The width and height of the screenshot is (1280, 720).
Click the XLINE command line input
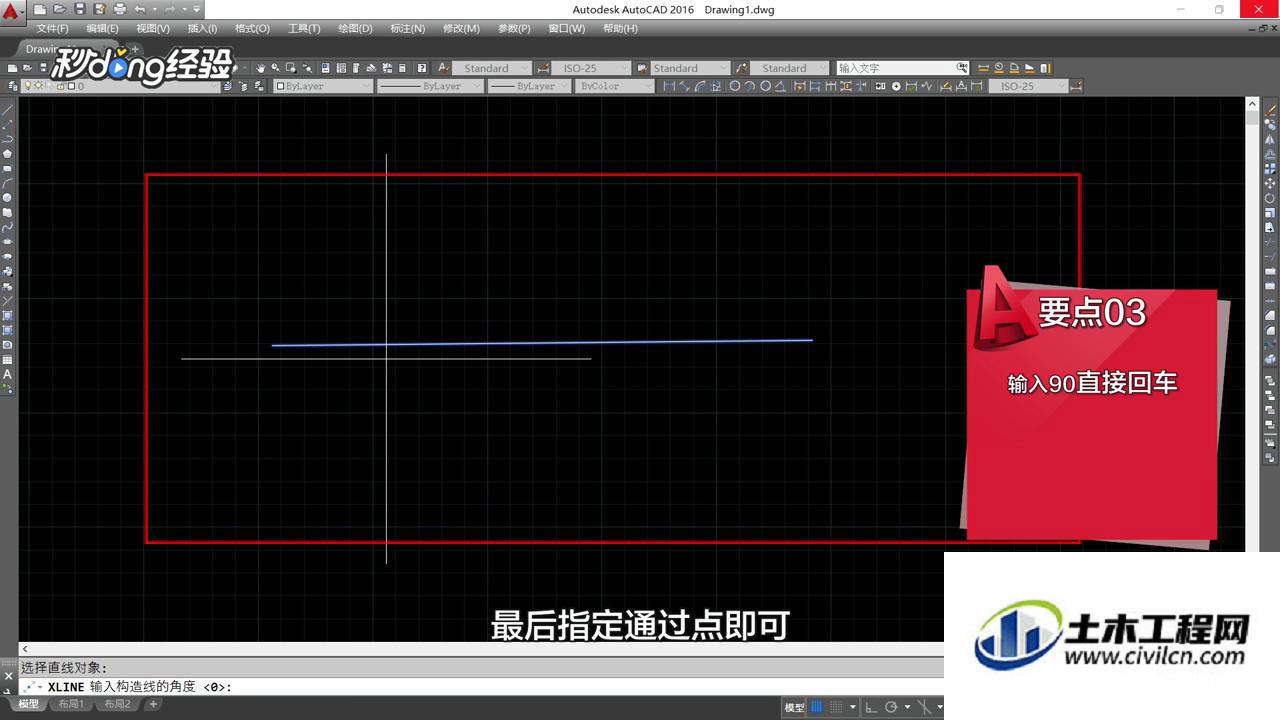[x=480, y=687]
